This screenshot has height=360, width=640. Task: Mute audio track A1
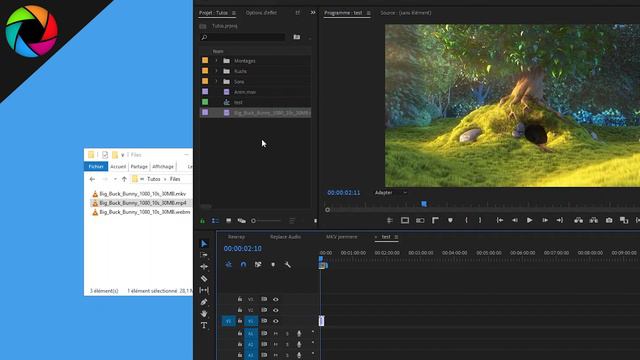(x=276, y=333)
